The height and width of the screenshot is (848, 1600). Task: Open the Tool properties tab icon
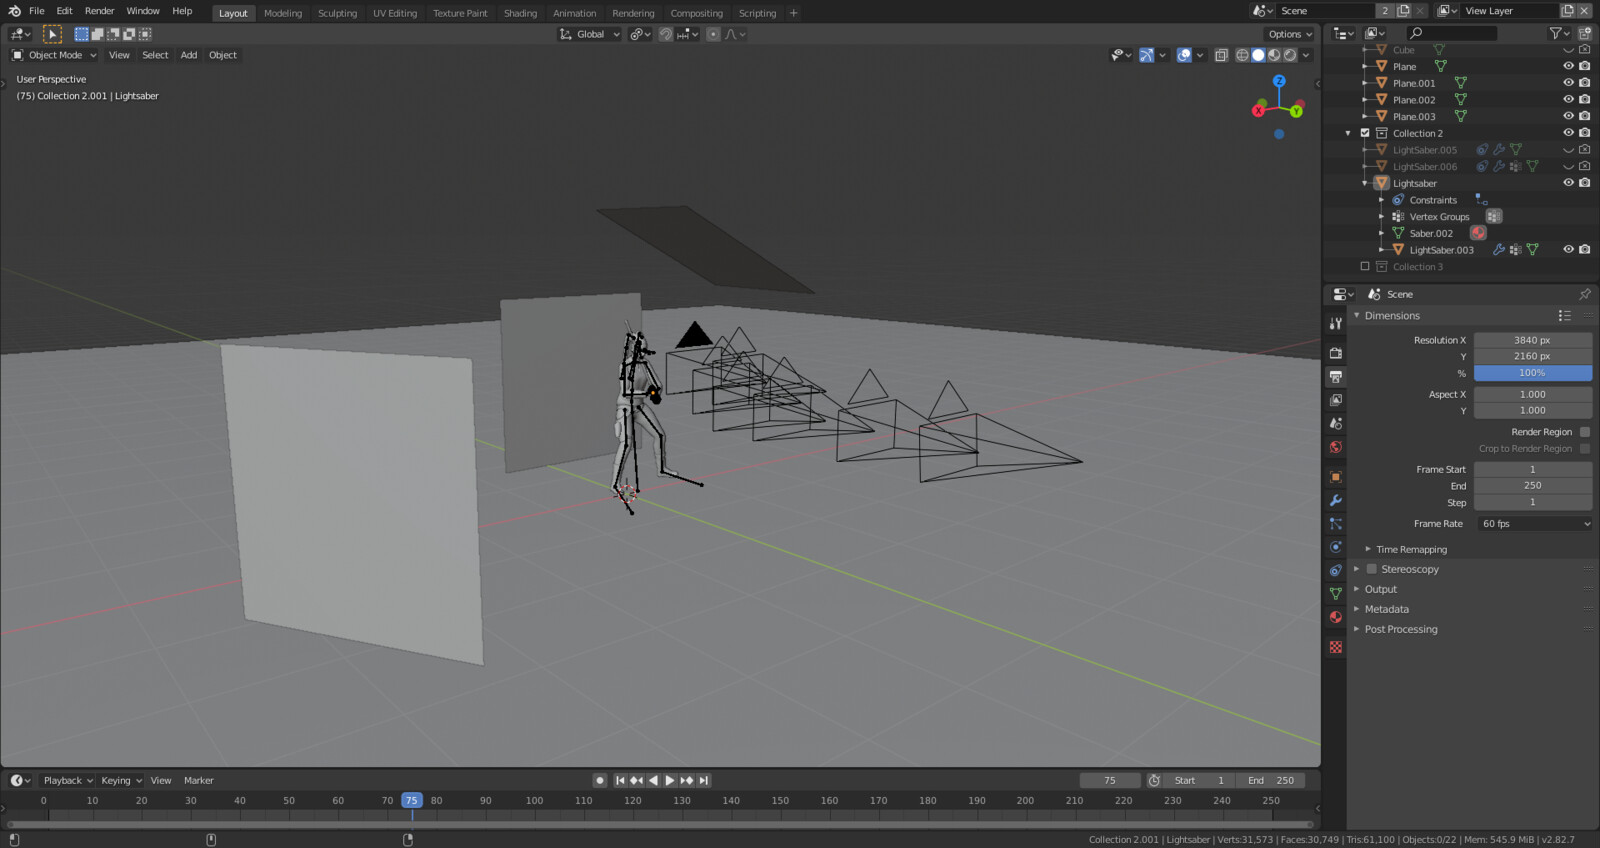click(1335, 324)
